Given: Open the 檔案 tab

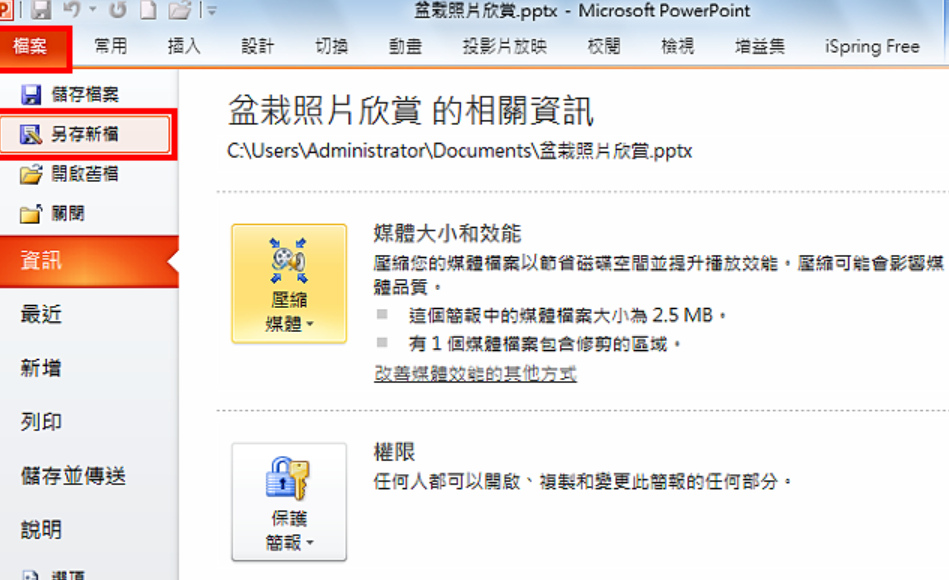Looking at the screenshot, I should pyautogui.click(x=30, y=46).
